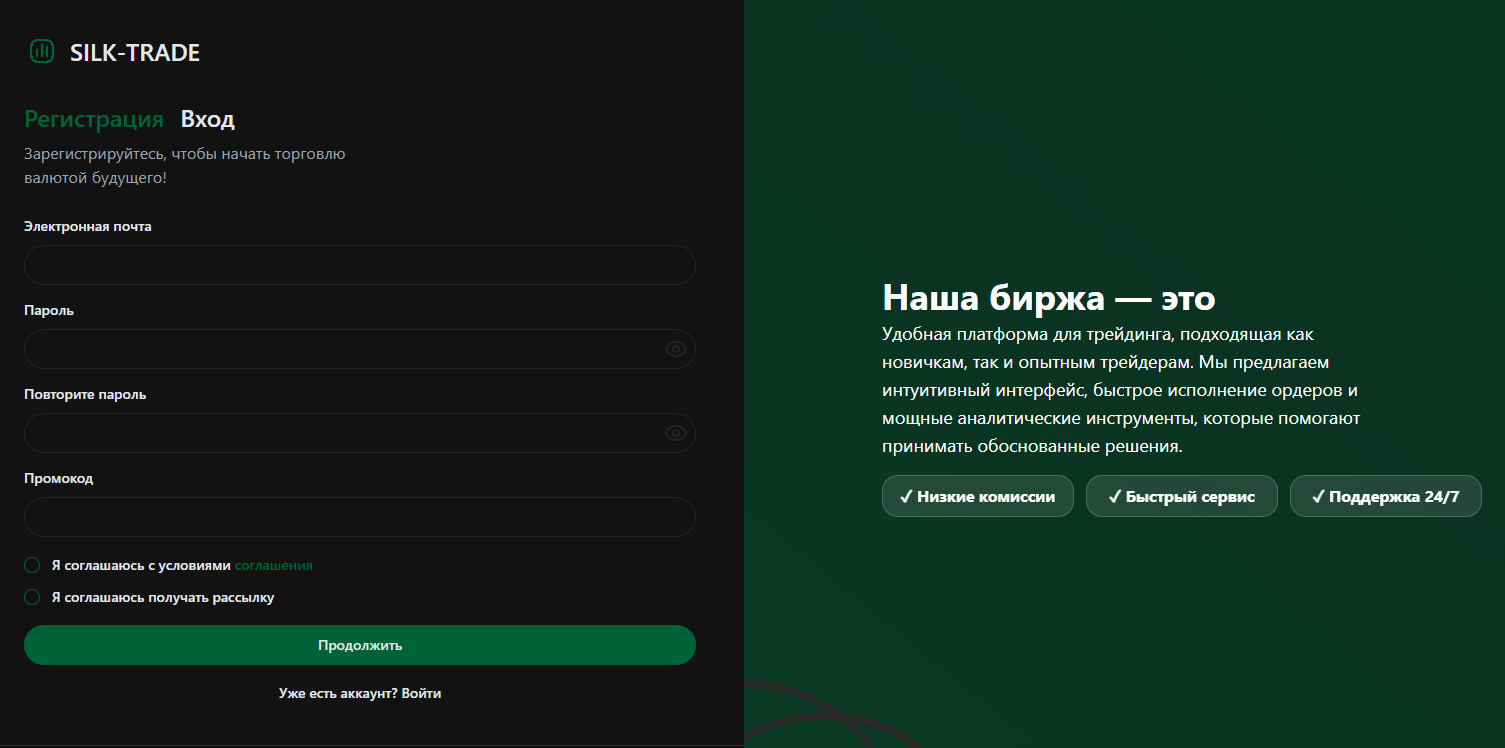This screenshot has width=1505, height=748.
Task: Switch to the Регистрация tab
Action: click(x=94, y=120)
